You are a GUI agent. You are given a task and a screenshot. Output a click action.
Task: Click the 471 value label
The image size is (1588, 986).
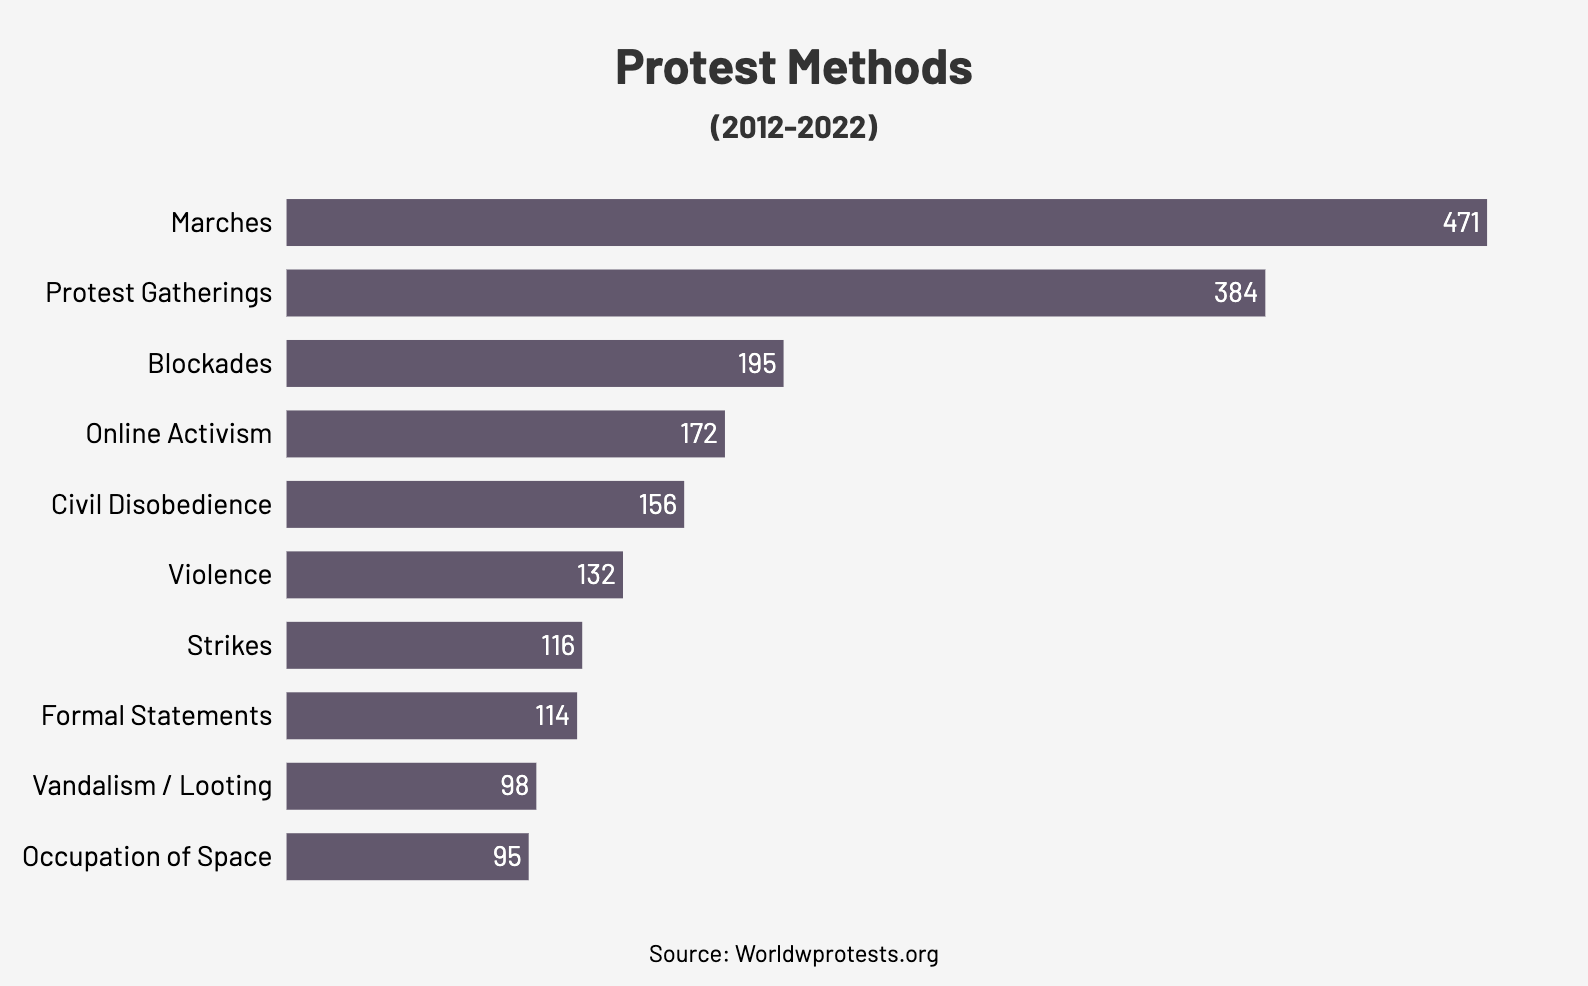click(x=1460, y=222)
